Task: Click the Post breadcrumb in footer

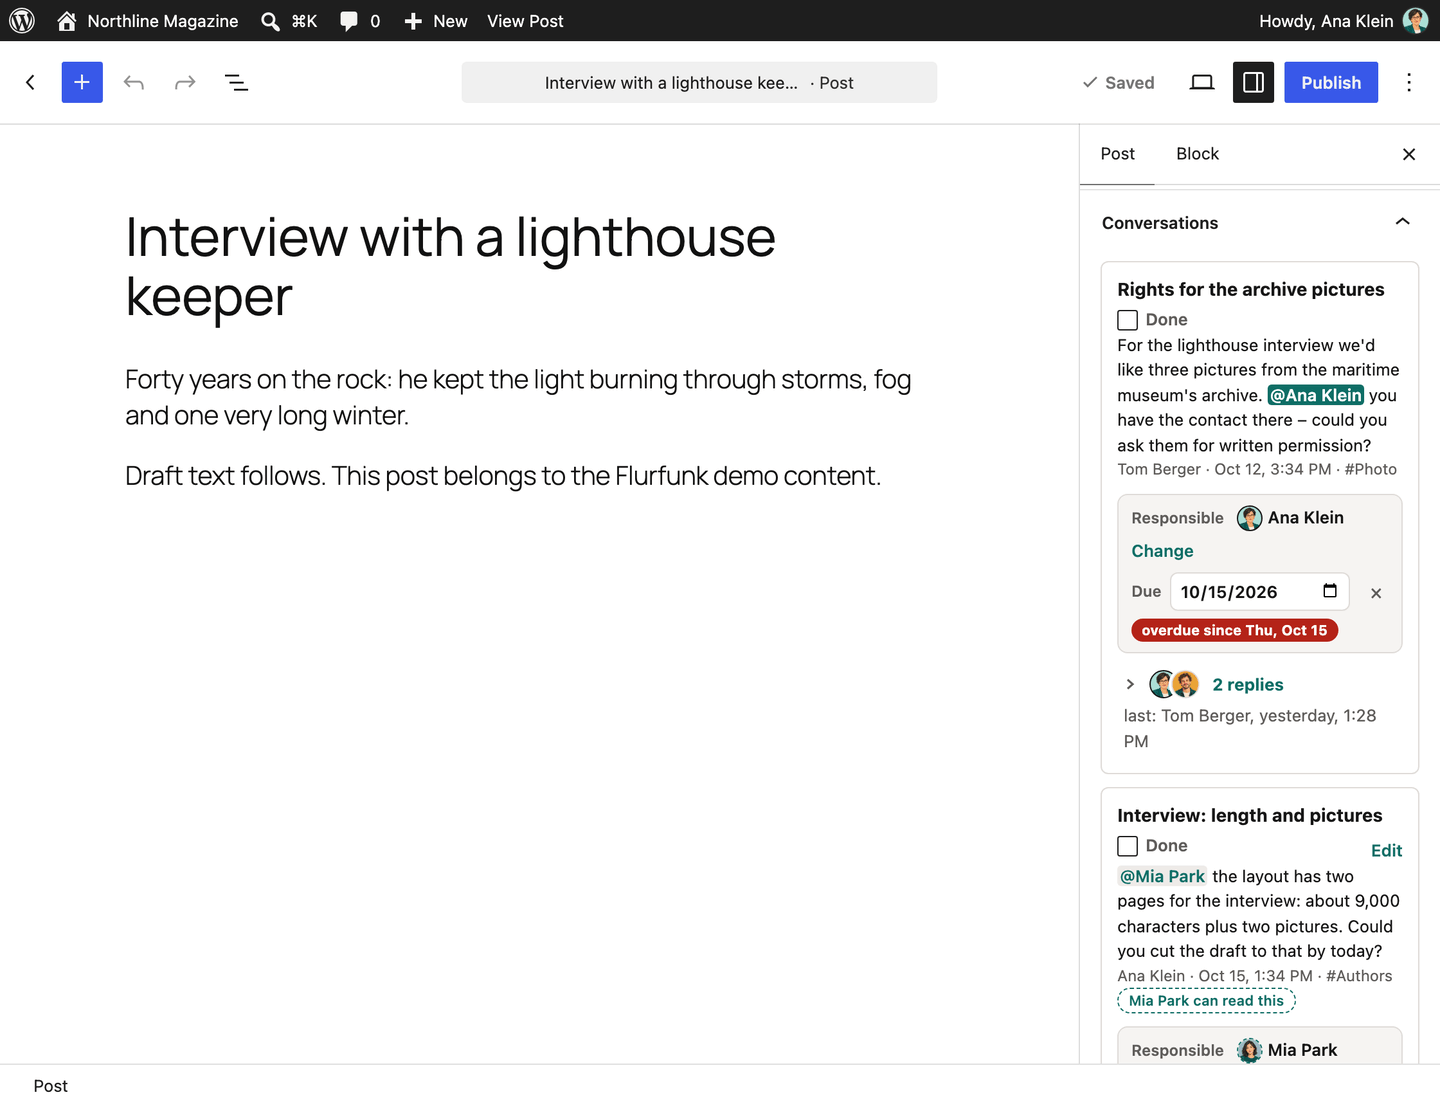Action: 51,1086
